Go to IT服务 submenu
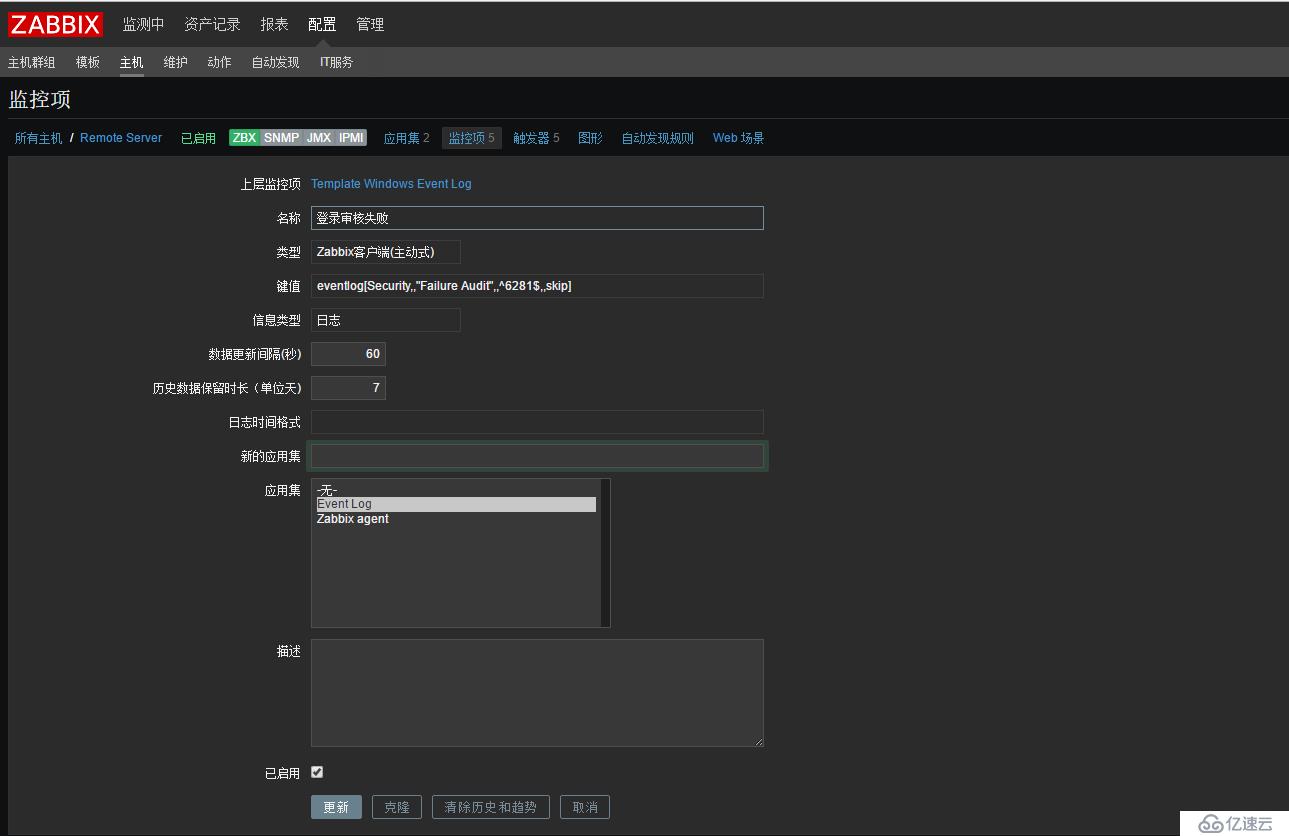 (336, 62)
